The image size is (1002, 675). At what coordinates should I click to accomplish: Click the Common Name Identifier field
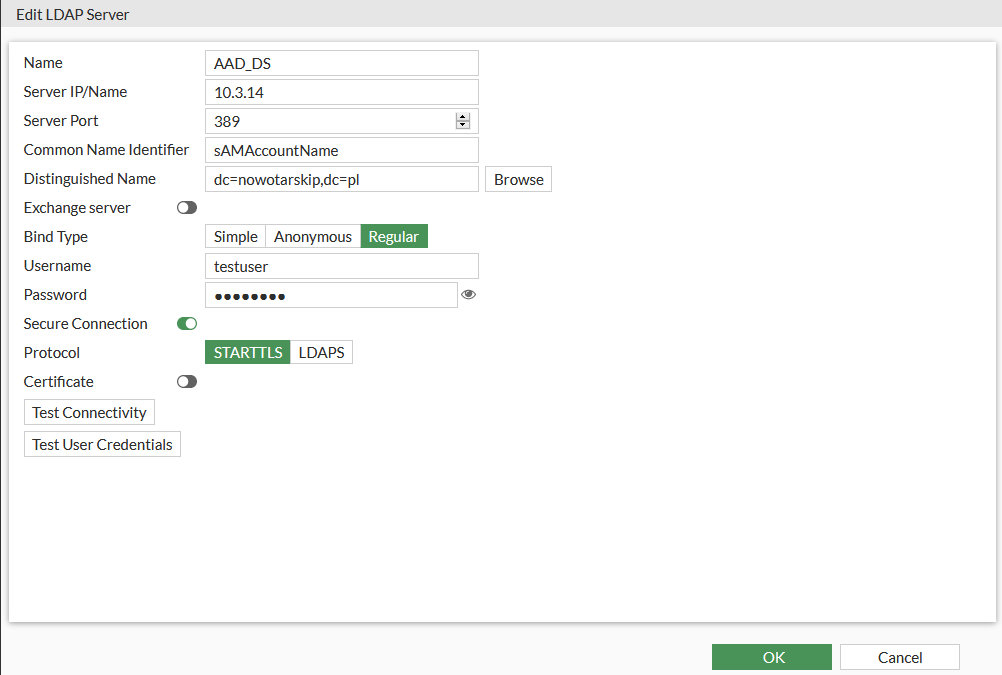(x=341, y=151)
